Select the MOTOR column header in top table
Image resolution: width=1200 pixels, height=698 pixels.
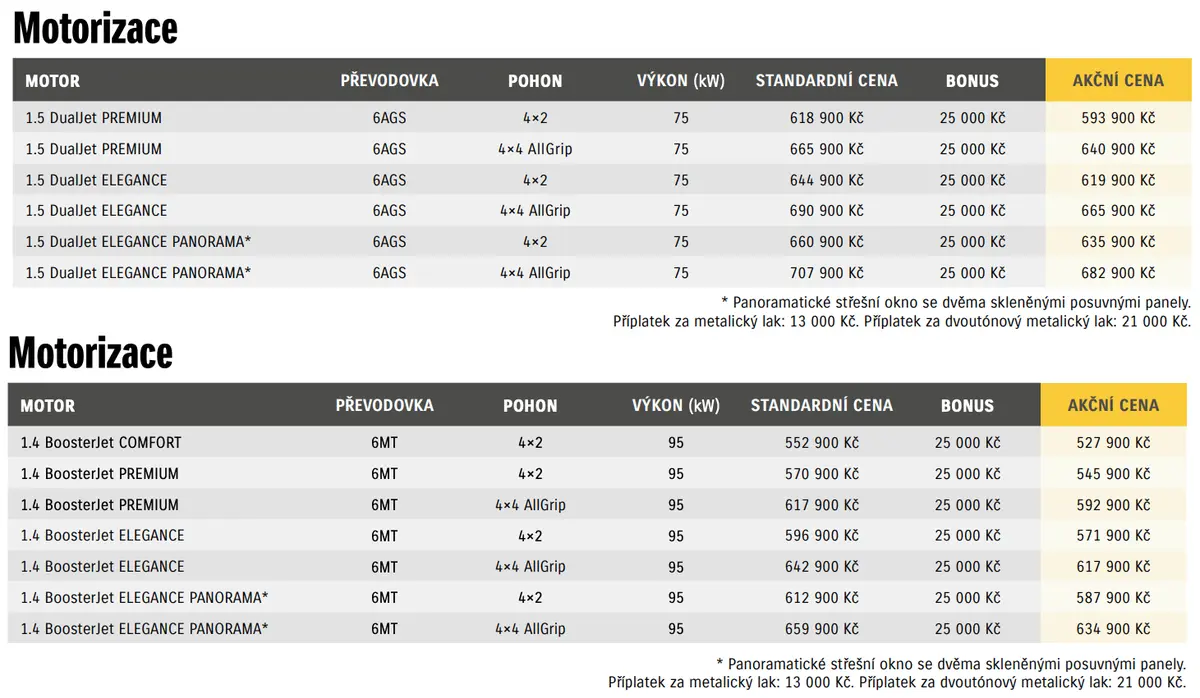tap(52, 81)
